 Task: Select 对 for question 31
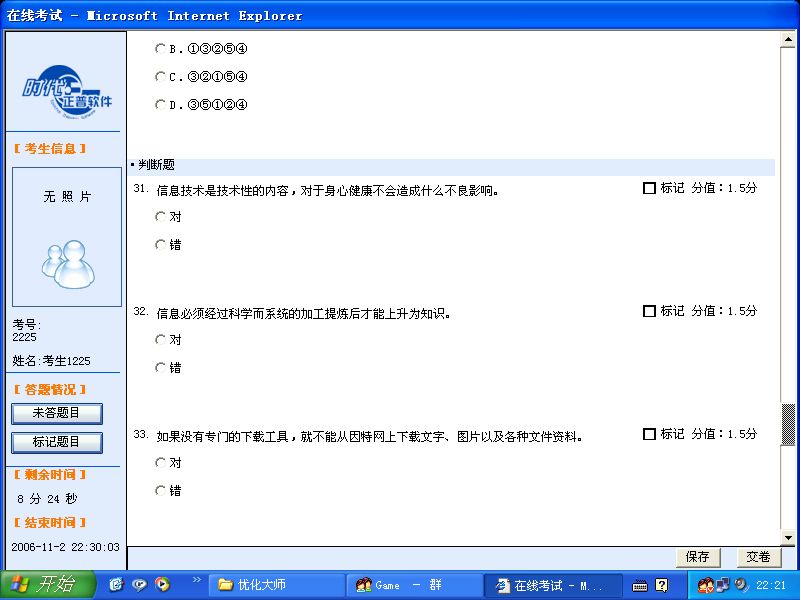click(x=160, y=216)
